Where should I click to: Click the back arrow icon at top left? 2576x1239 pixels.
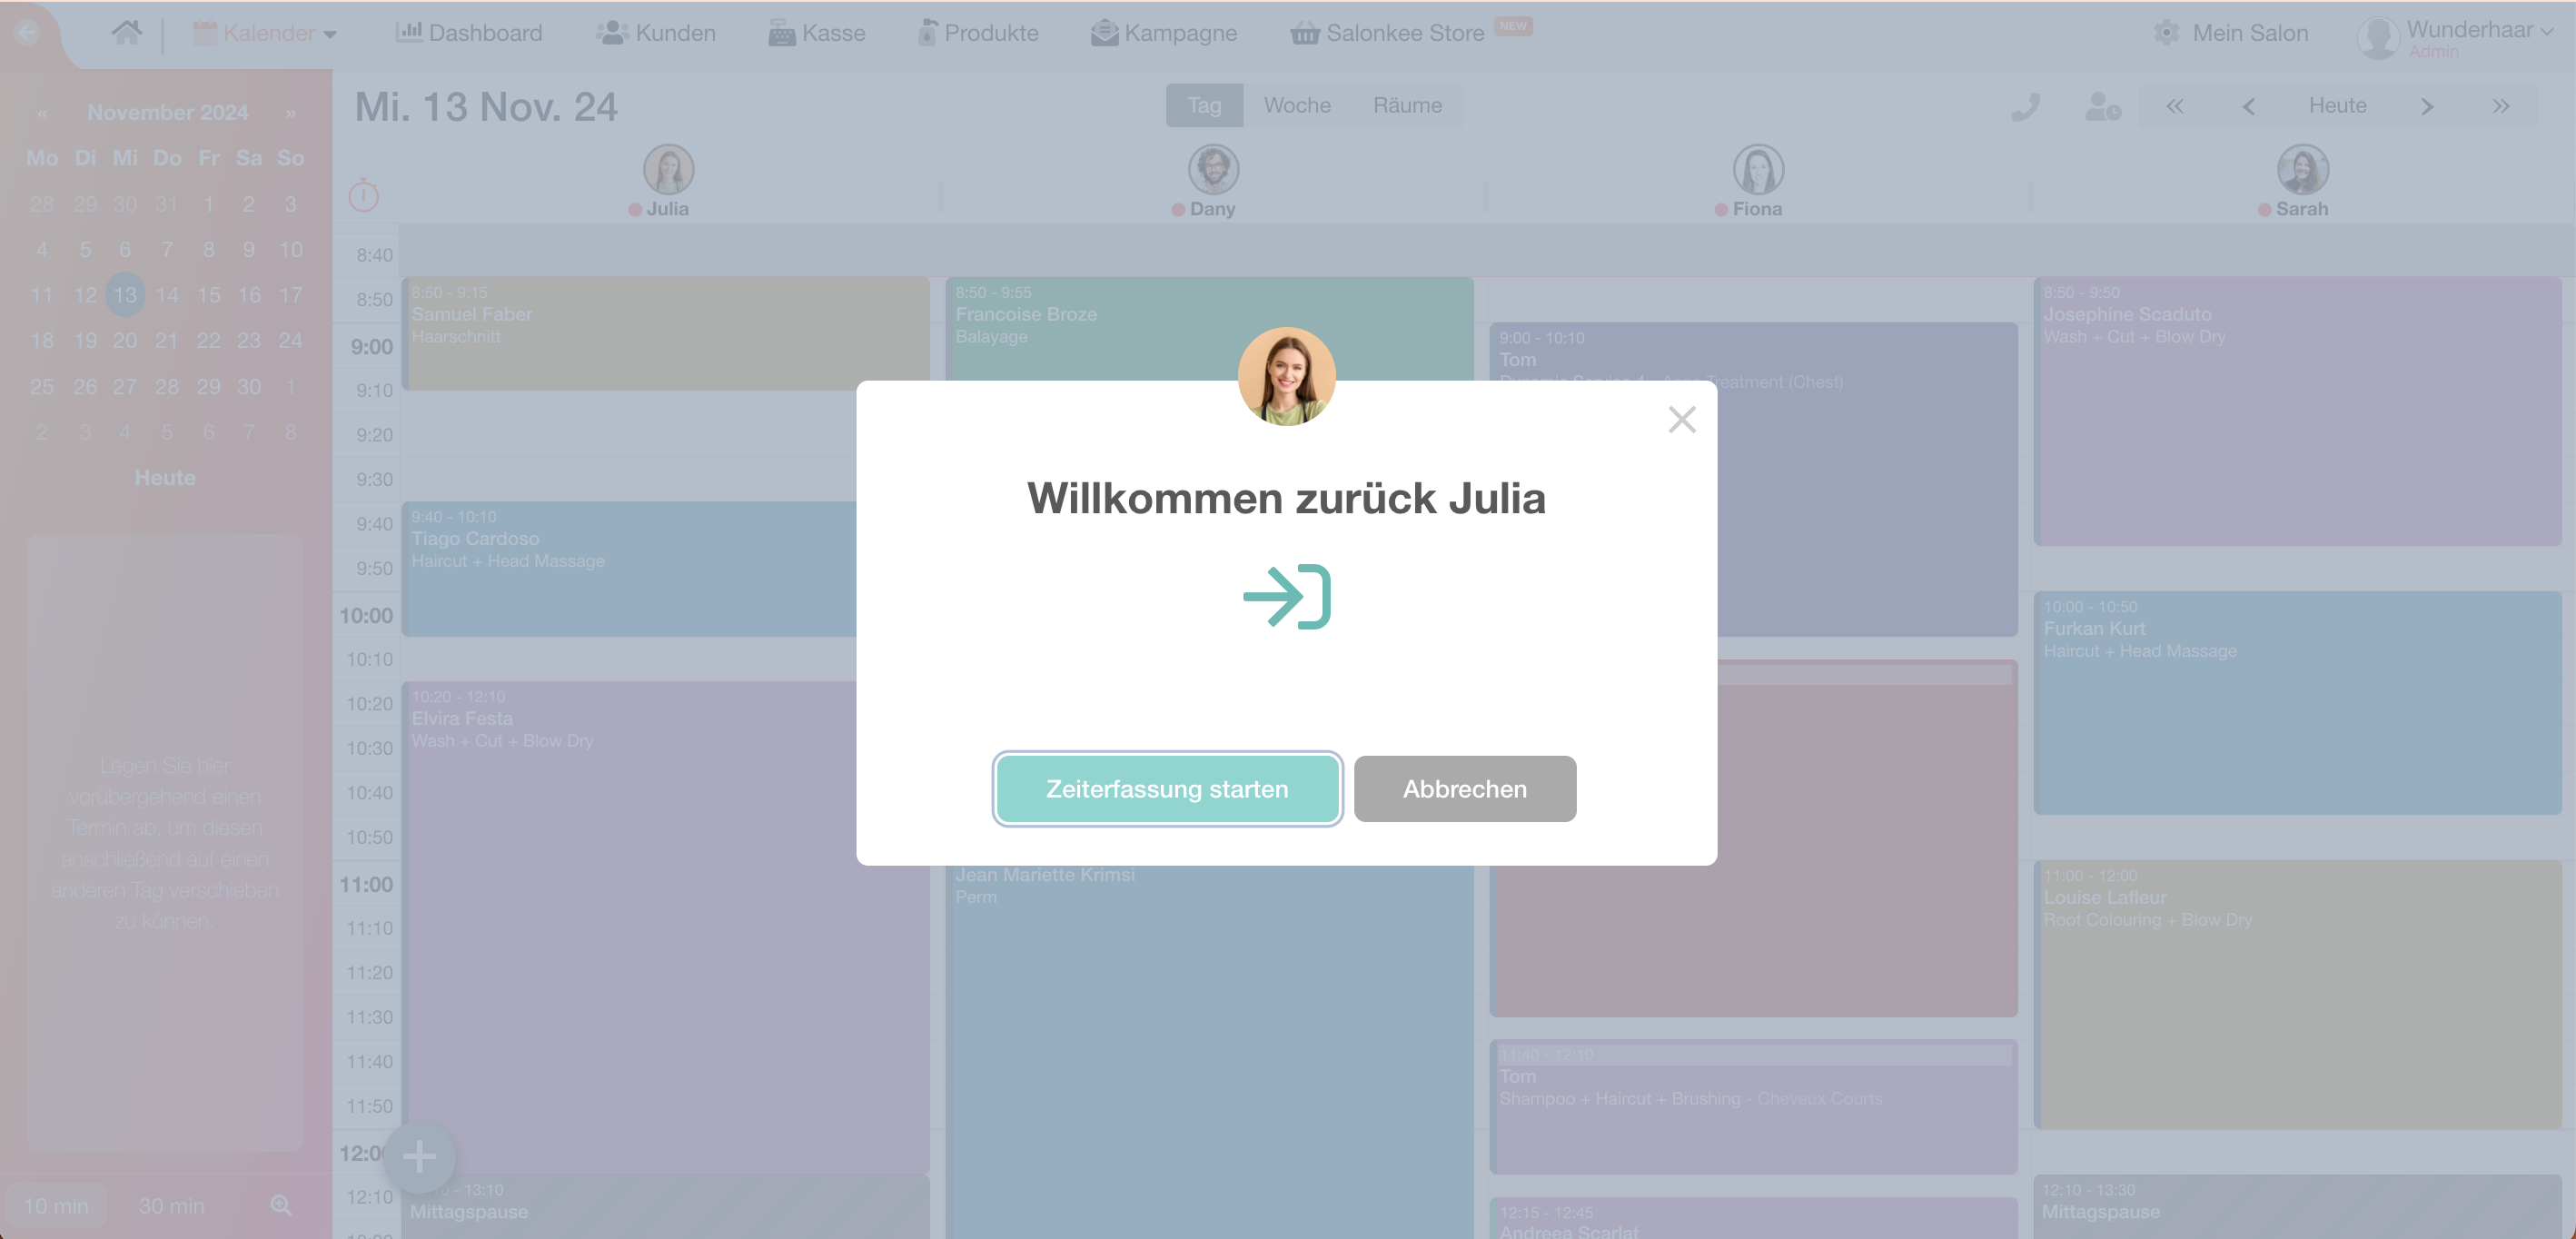[x=27, y=32]
